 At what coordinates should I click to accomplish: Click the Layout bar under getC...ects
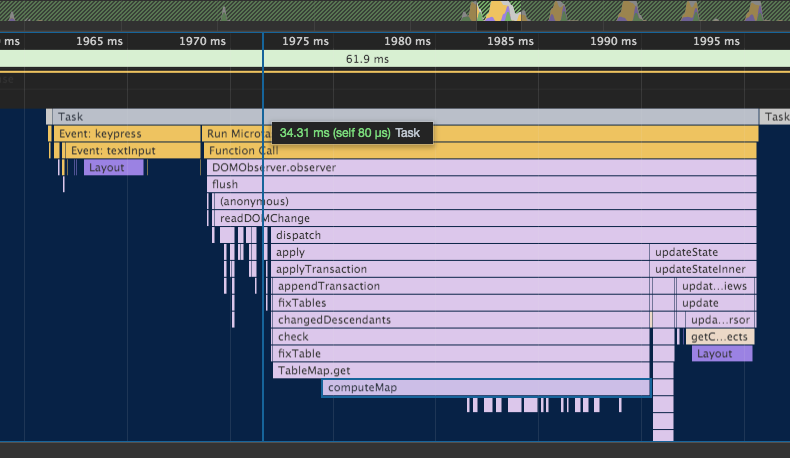722,354
